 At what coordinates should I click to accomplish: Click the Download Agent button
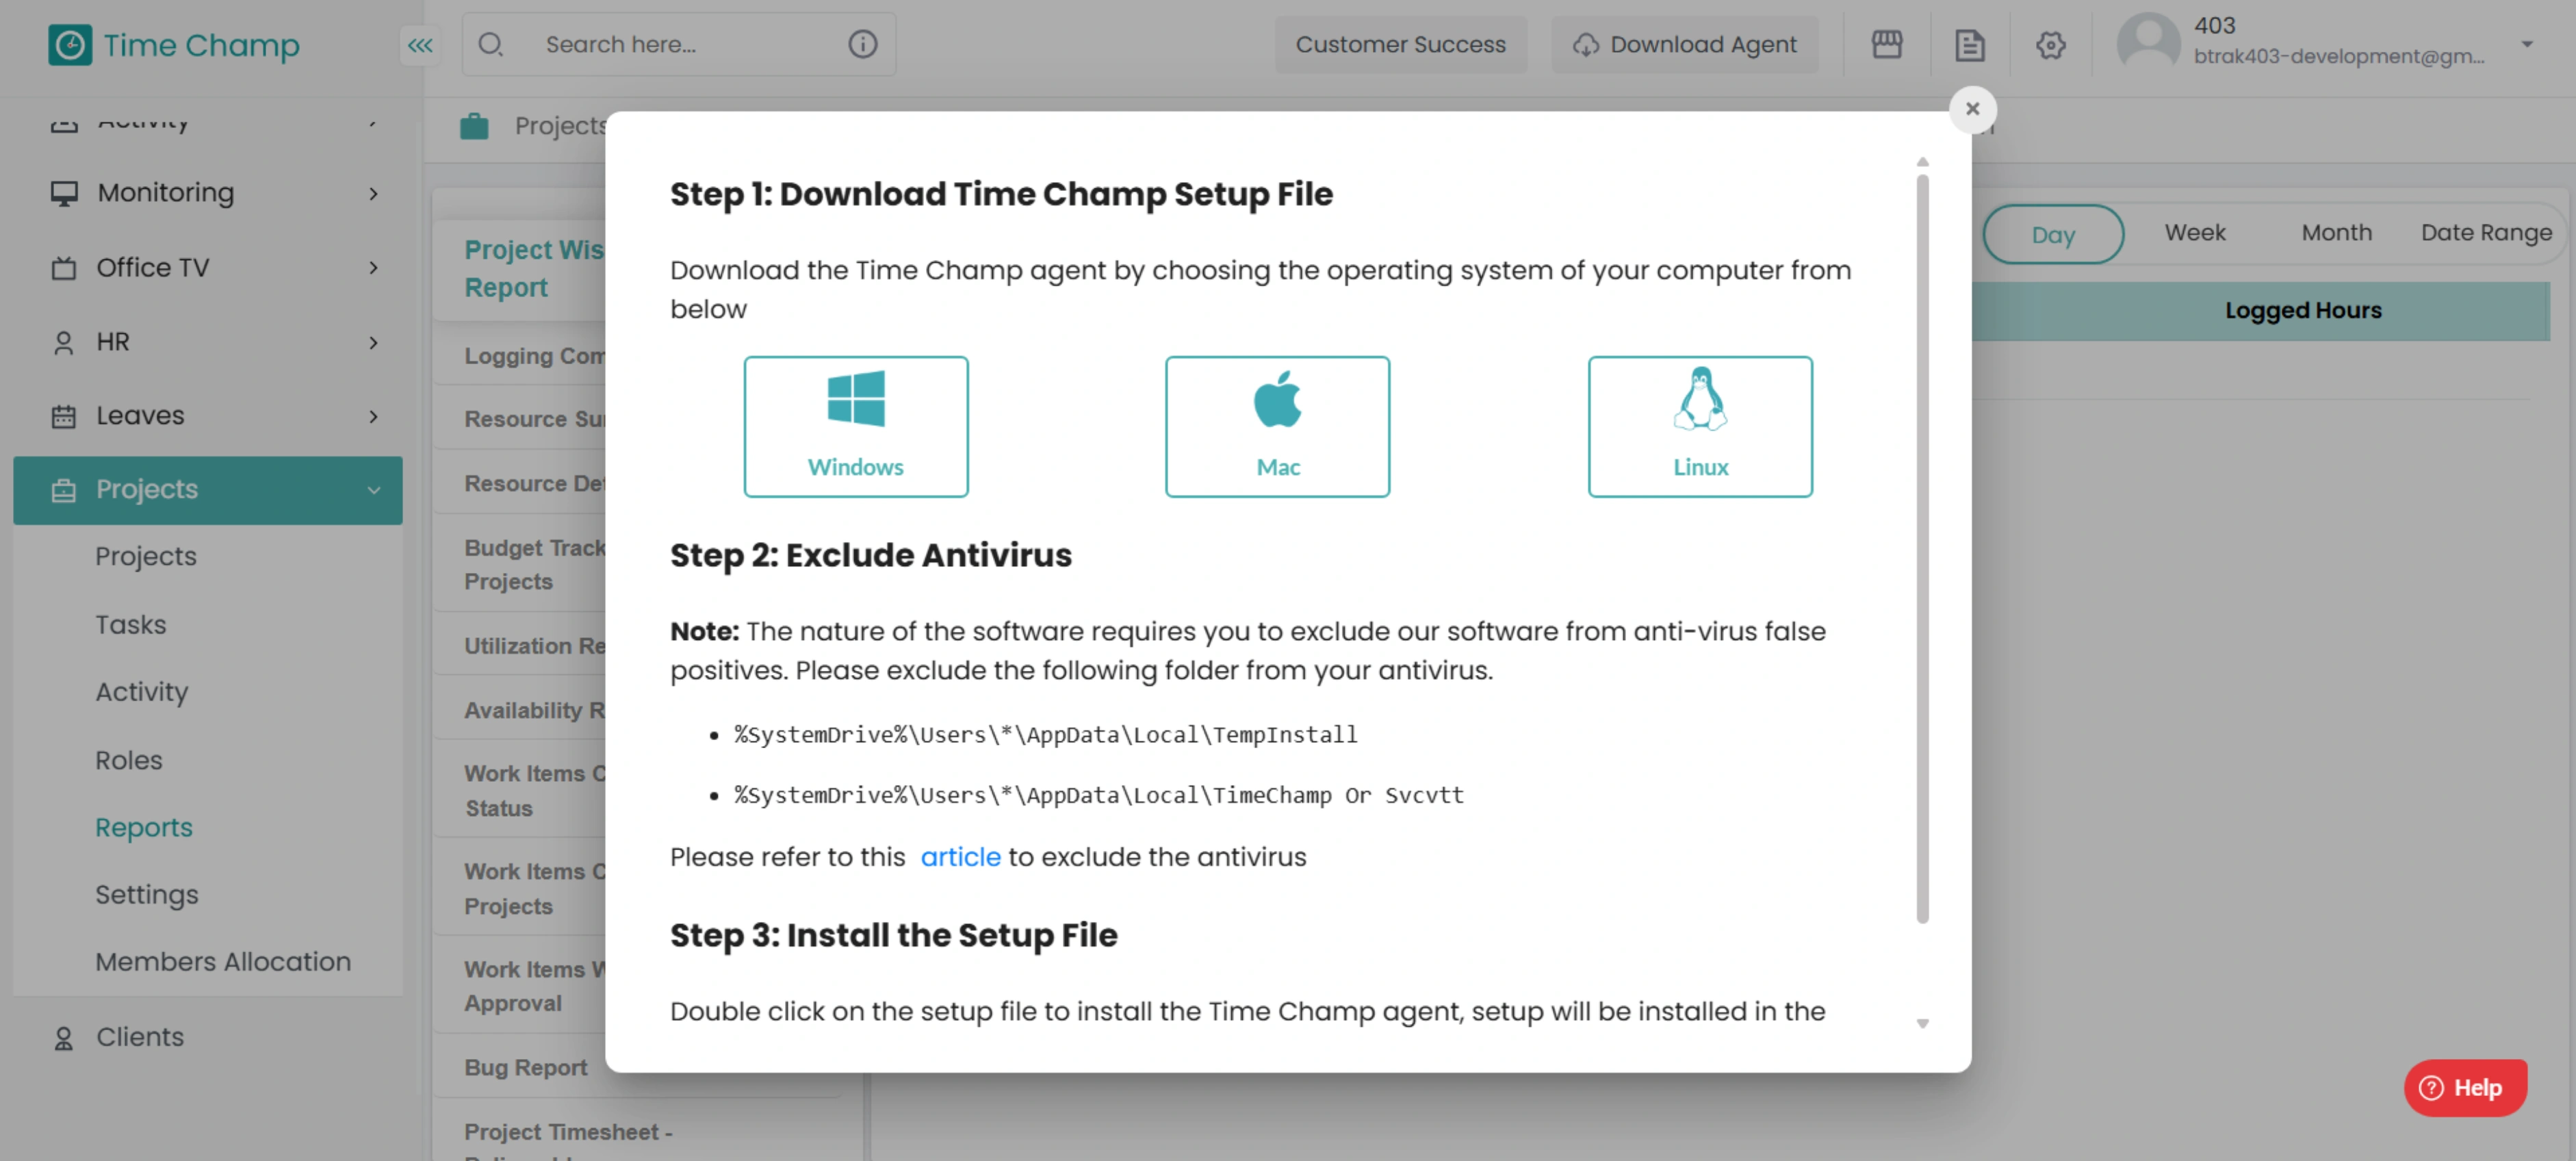1684,45
